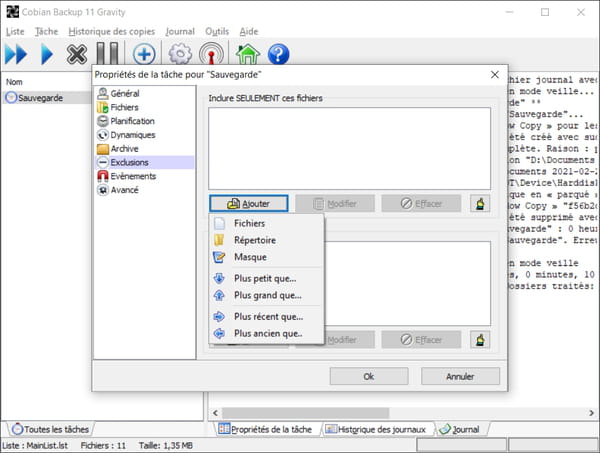Click the log scrollbar right arrow
This screenshot has width=600, height=453.
(x=591, y=413)
